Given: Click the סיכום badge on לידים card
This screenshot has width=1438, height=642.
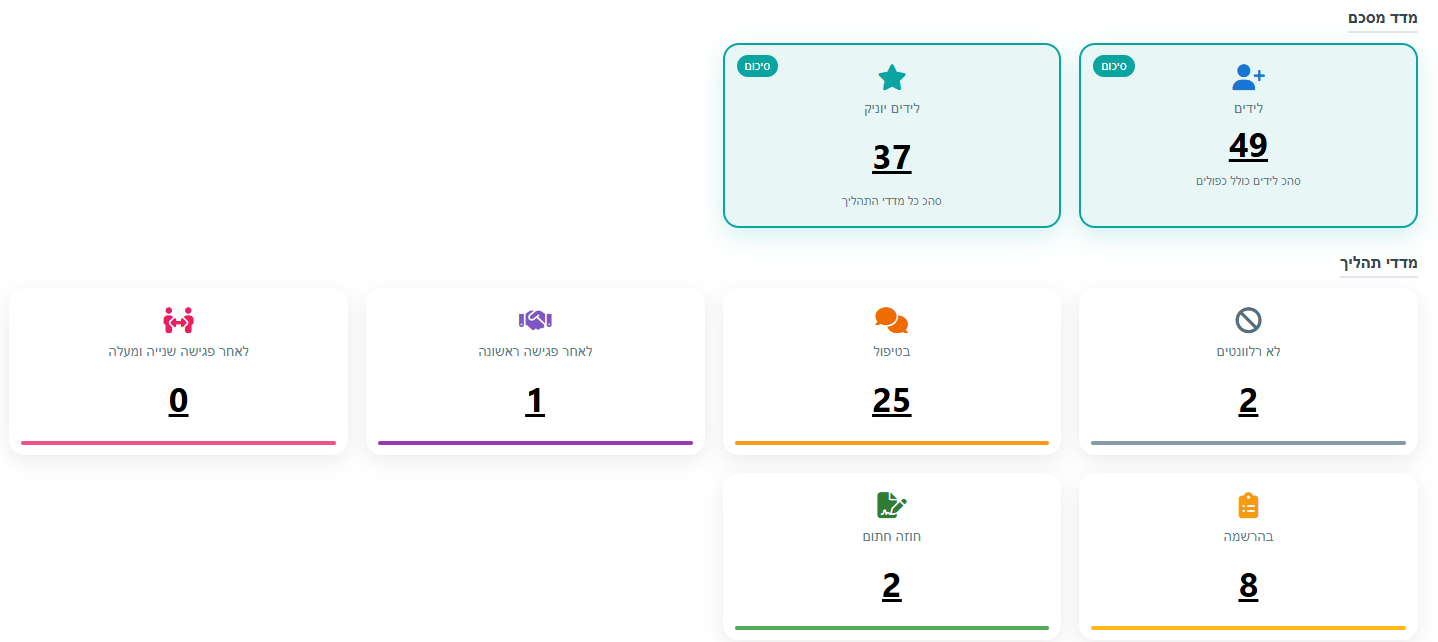Looking at the screenshot, I should pyautogui.click(x=1114, y=66).
